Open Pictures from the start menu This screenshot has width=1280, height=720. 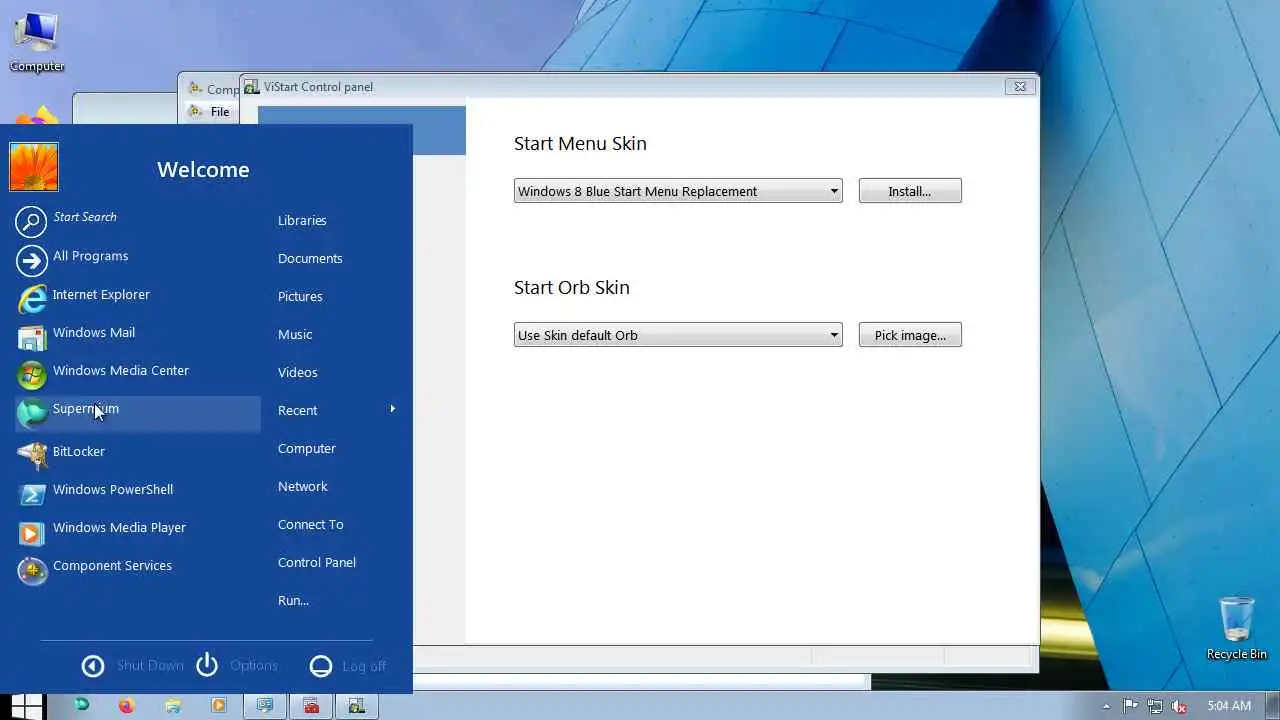pos(300,296)
